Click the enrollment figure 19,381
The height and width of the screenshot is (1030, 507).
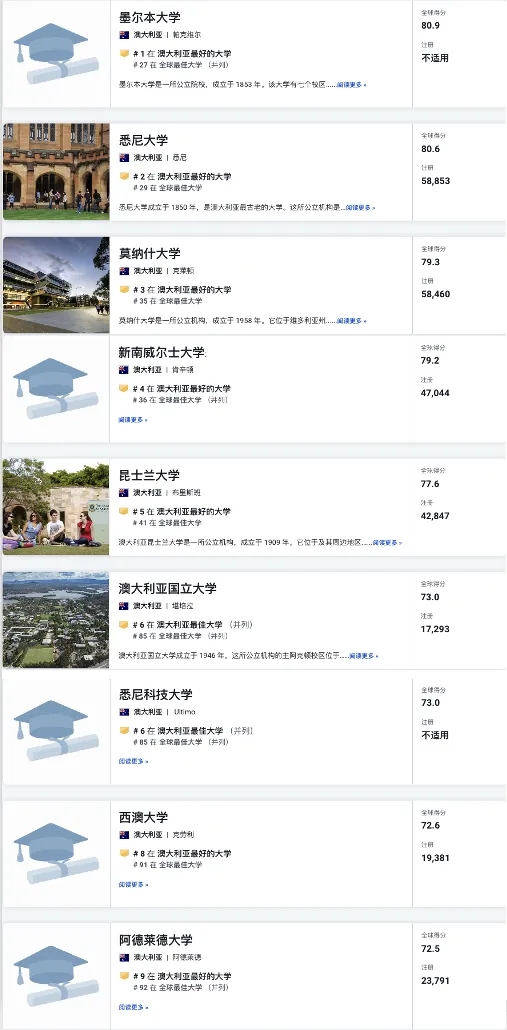pyautogui.click(x=435, y=858)
